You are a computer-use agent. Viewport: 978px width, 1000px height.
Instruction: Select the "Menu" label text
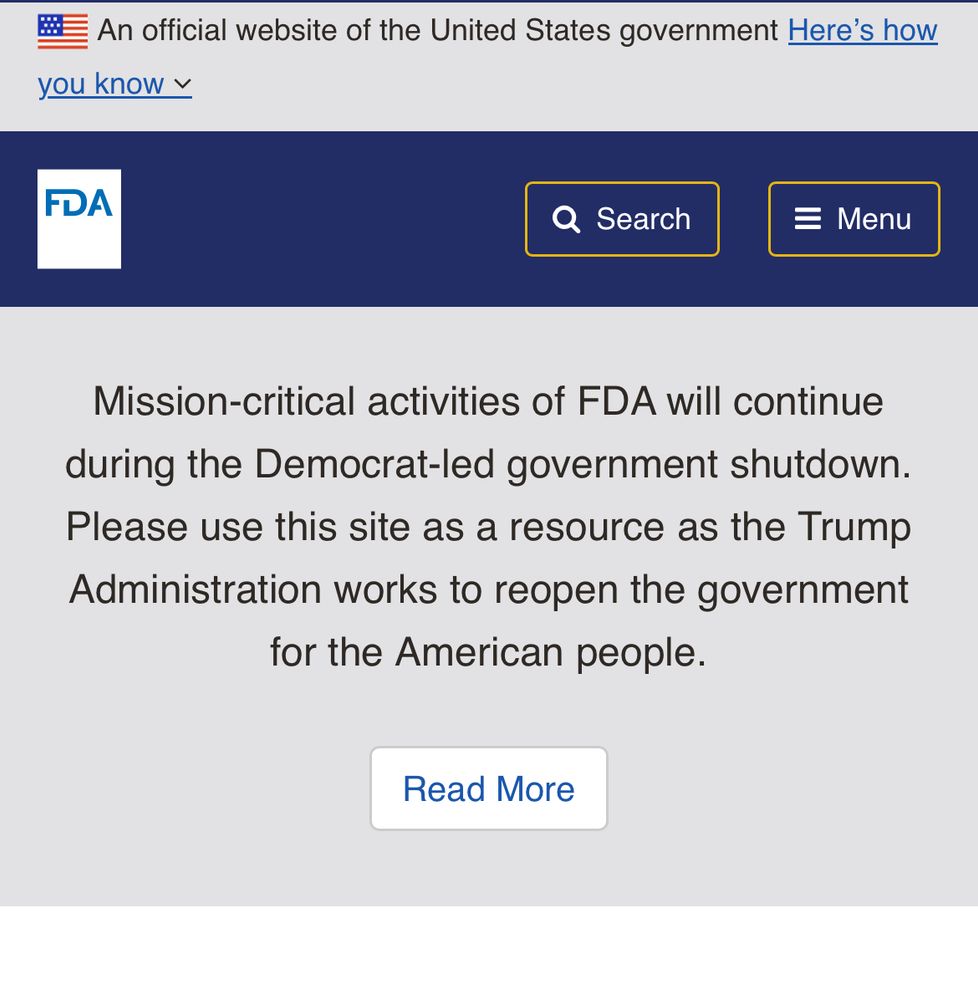point(873,219)
